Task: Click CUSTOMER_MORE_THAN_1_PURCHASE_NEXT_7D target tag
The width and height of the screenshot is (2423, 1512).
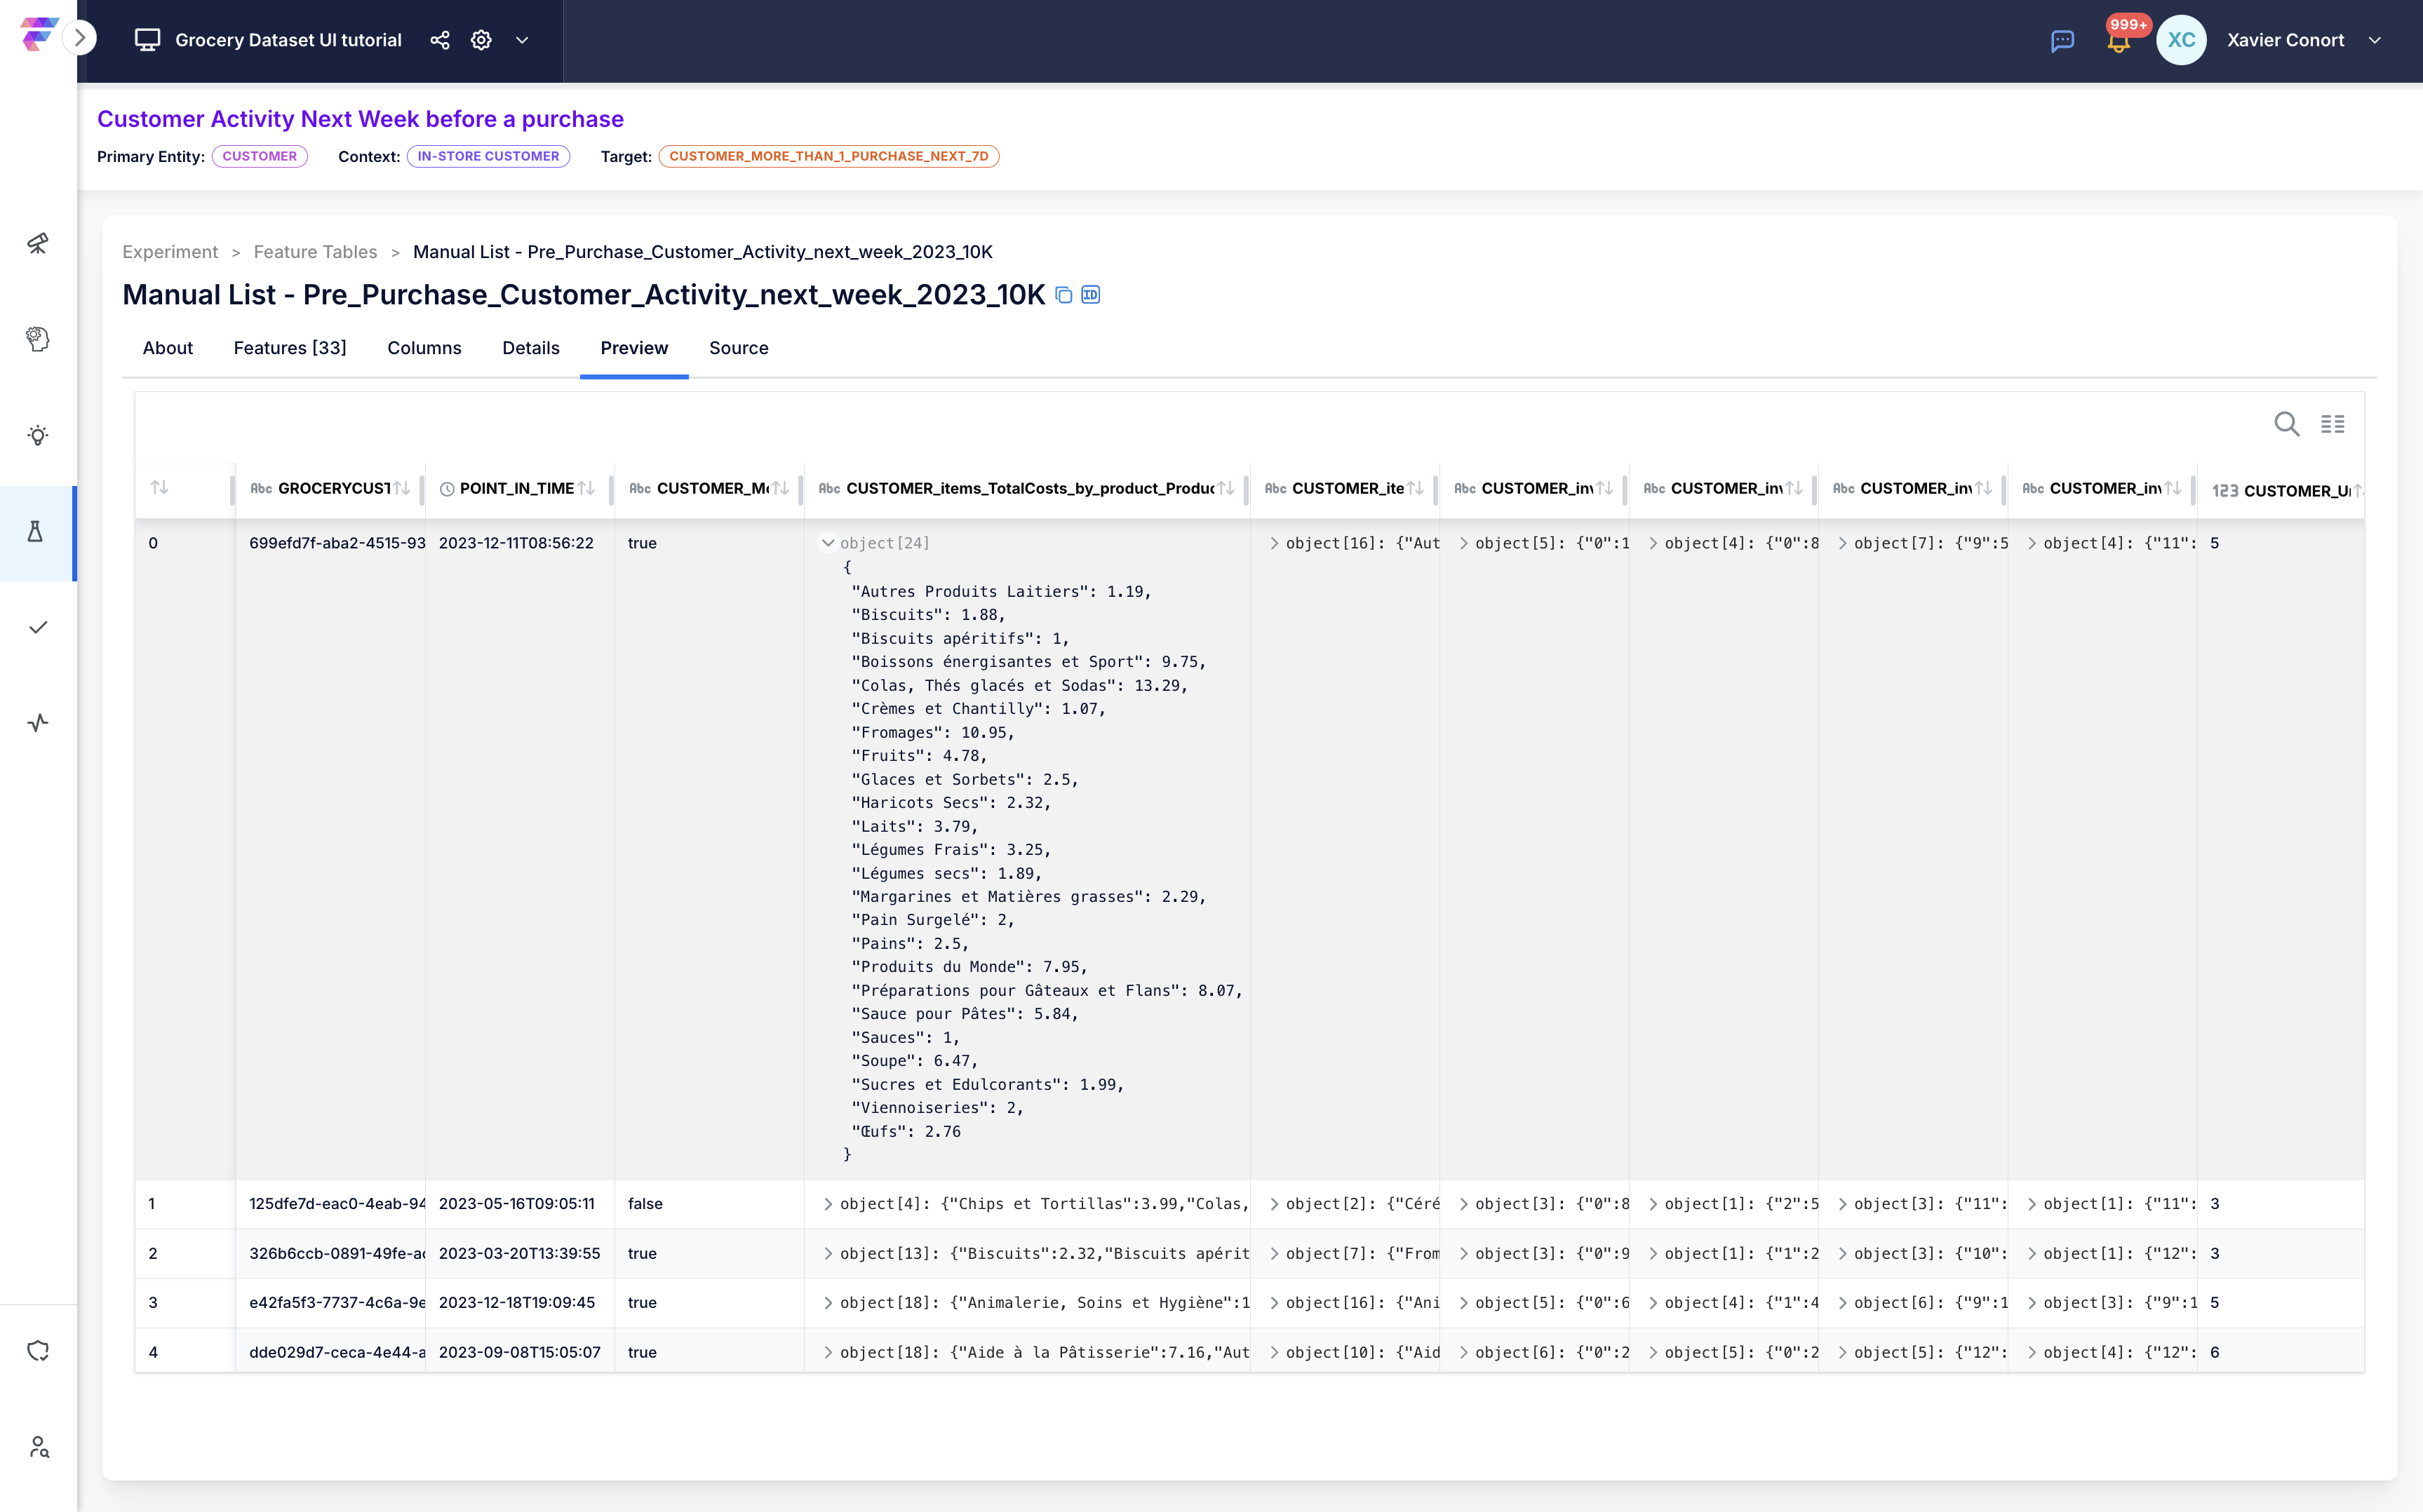Action: click(828, 156)
